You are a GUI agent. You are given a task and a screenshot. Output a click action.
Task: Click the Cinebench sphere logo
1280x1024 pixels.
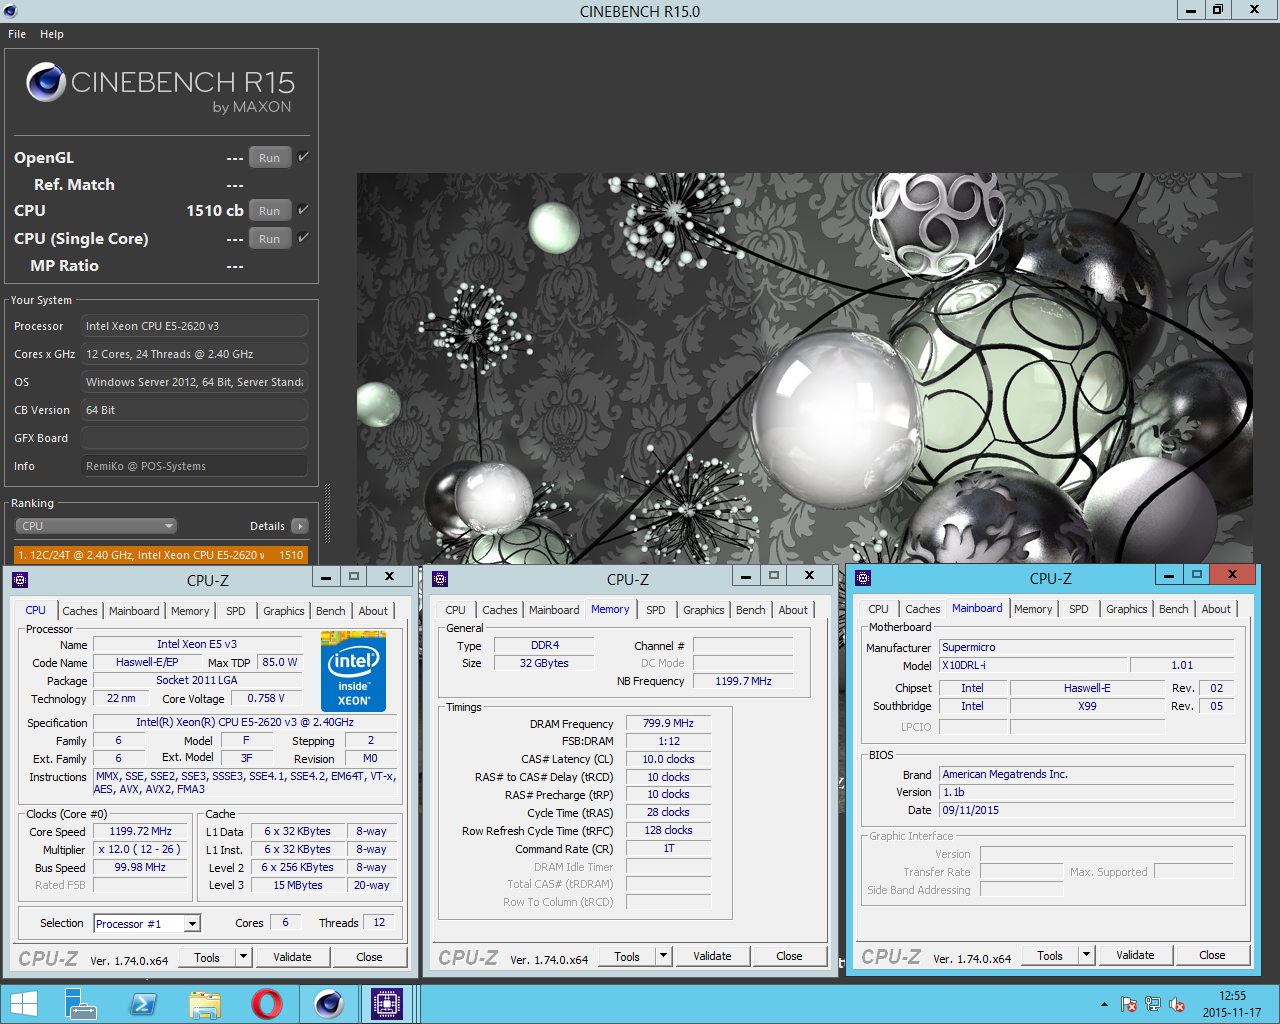[x=46, y=82]
